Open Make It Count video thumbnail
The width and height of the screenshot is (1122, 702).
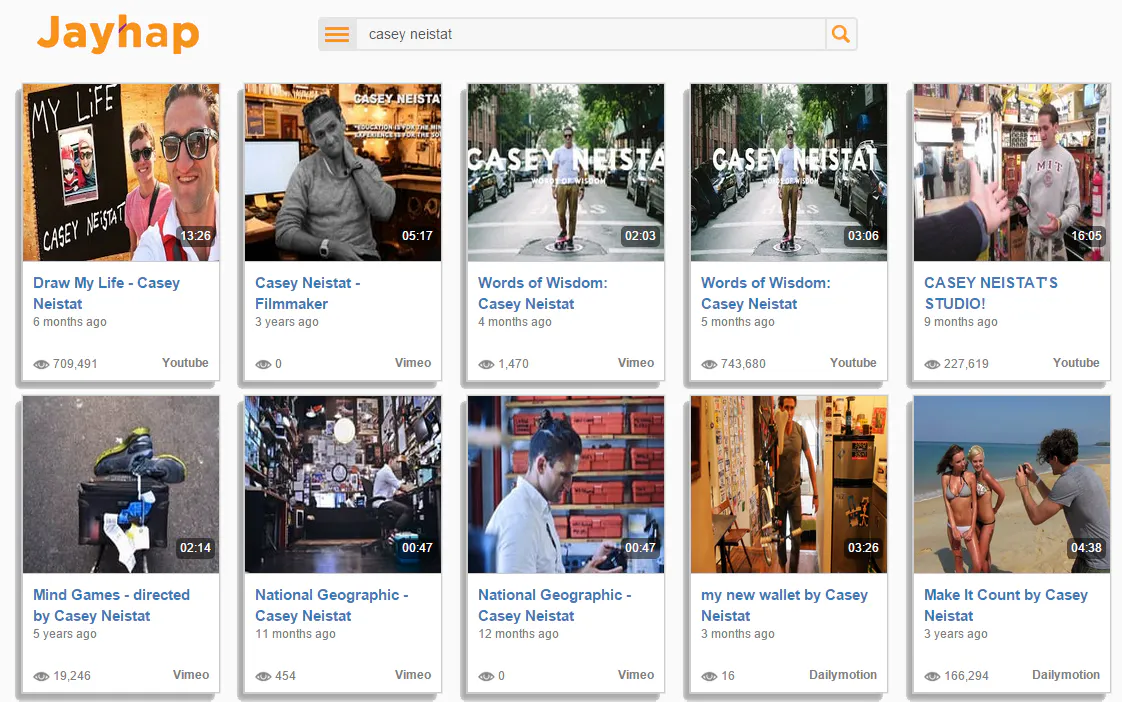click(1012, 484)
